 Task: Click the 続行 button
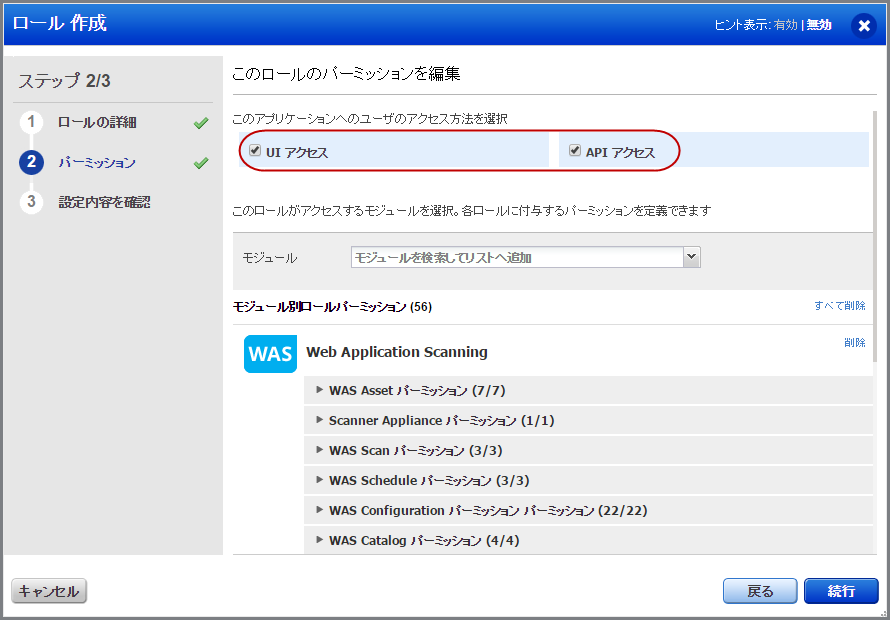point(841,591)
